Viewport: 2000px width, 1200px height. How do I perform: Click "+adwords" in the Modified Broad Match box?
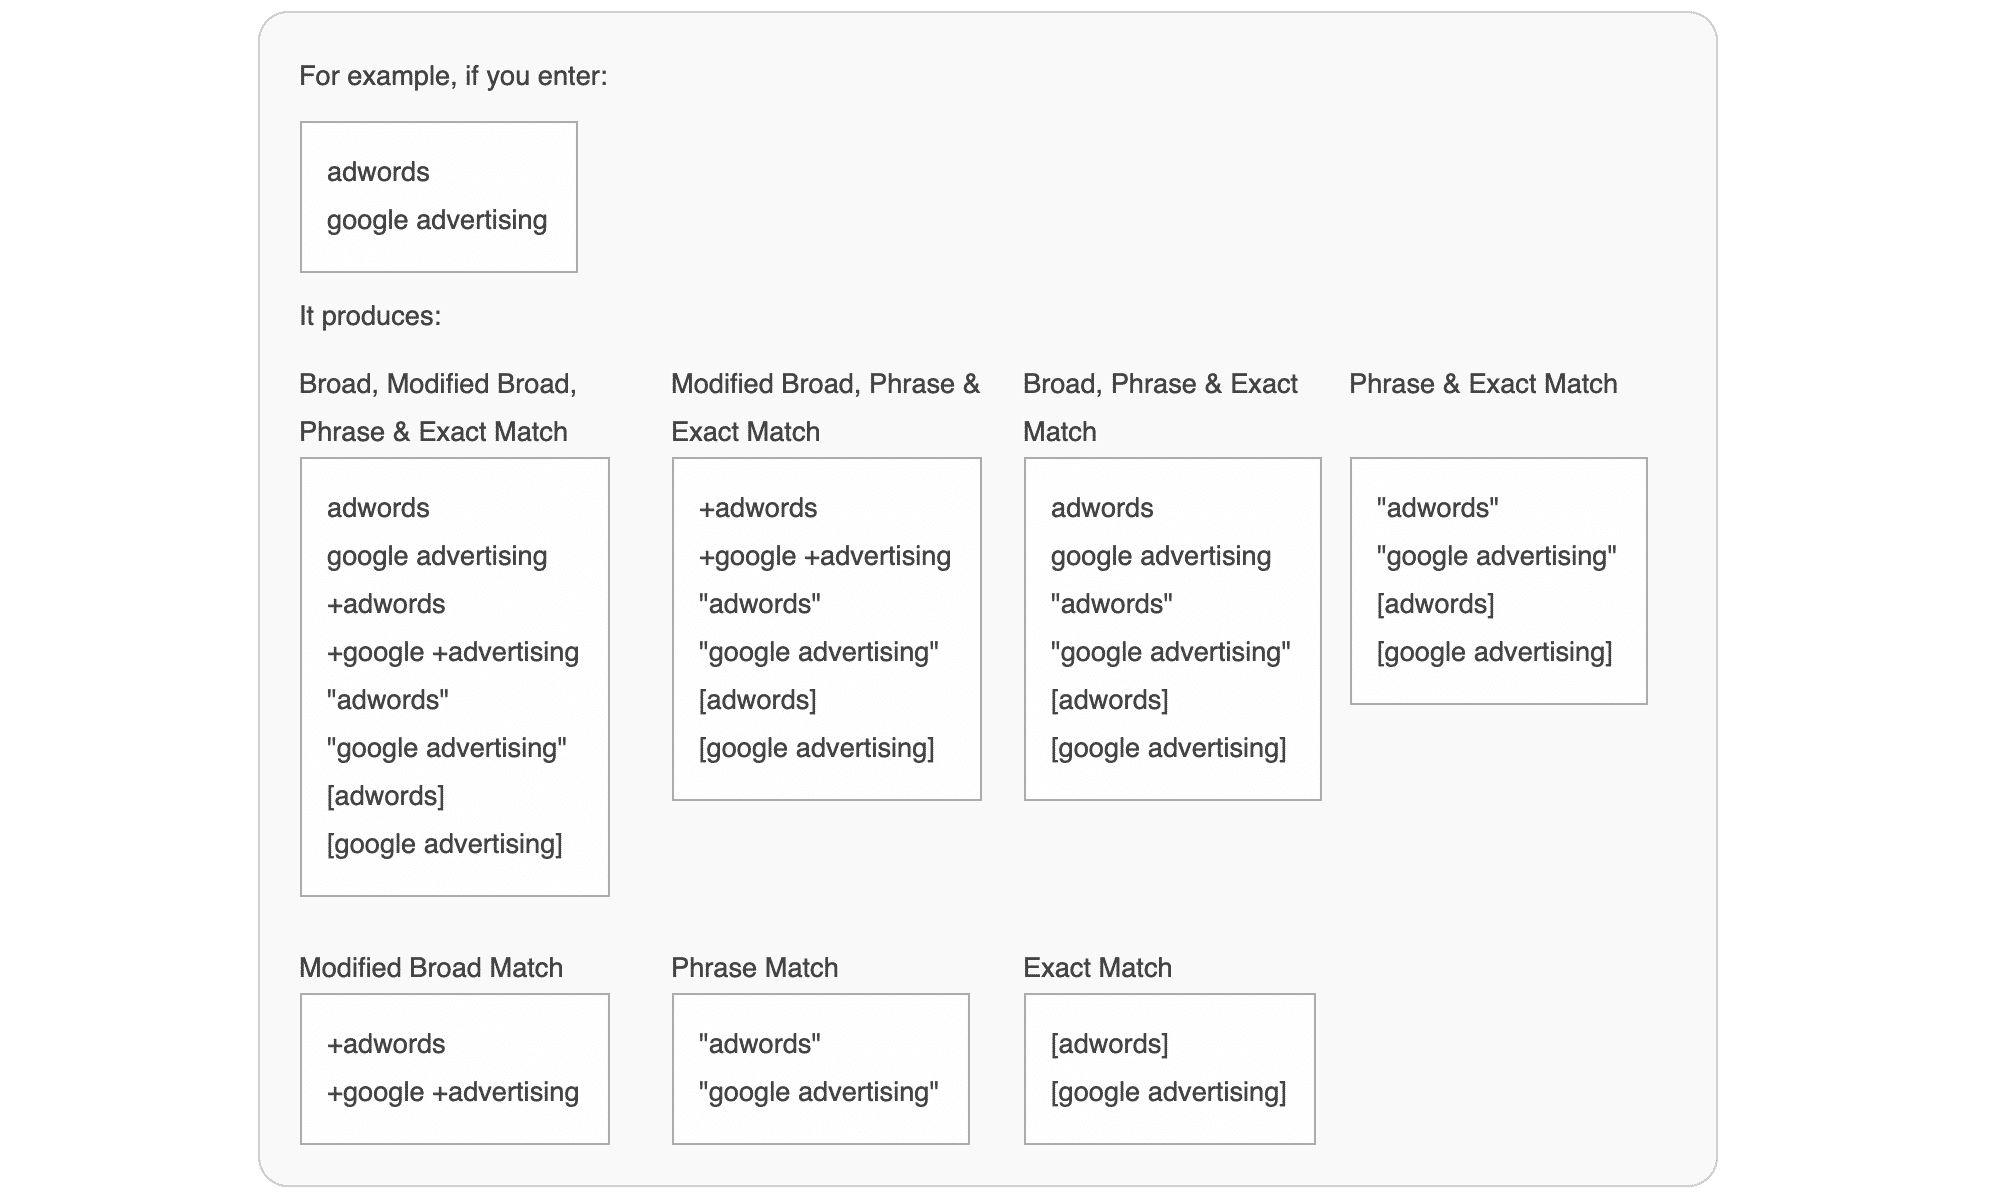pos(386,1044)
